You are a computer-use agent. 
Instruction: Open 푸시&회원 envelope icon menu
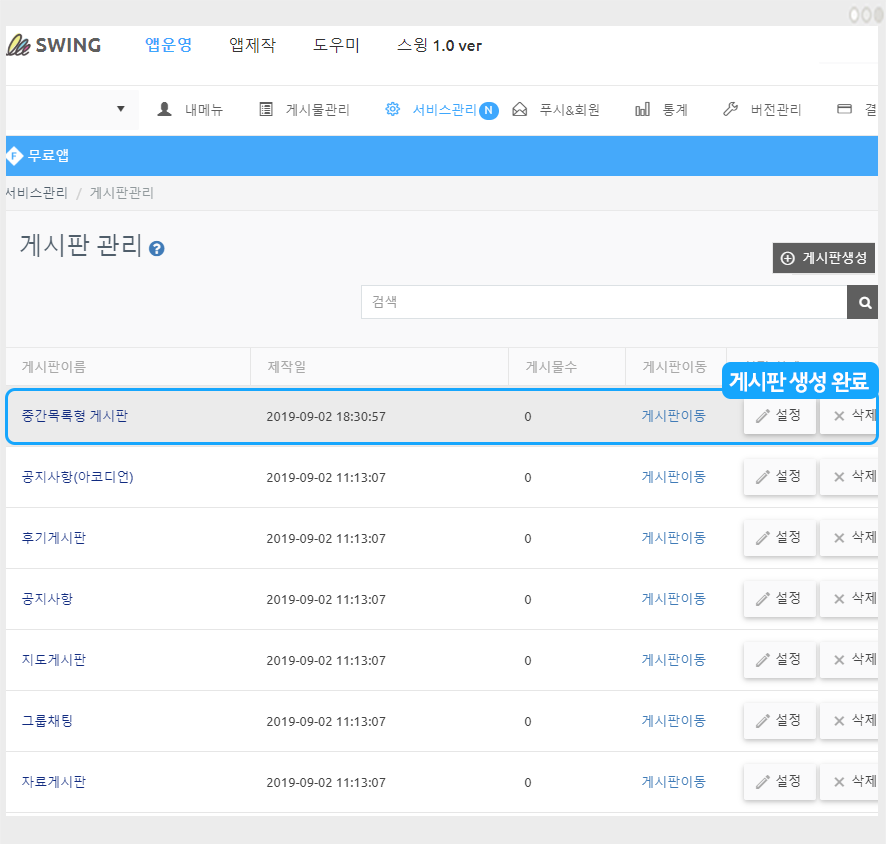pos(556,110)
